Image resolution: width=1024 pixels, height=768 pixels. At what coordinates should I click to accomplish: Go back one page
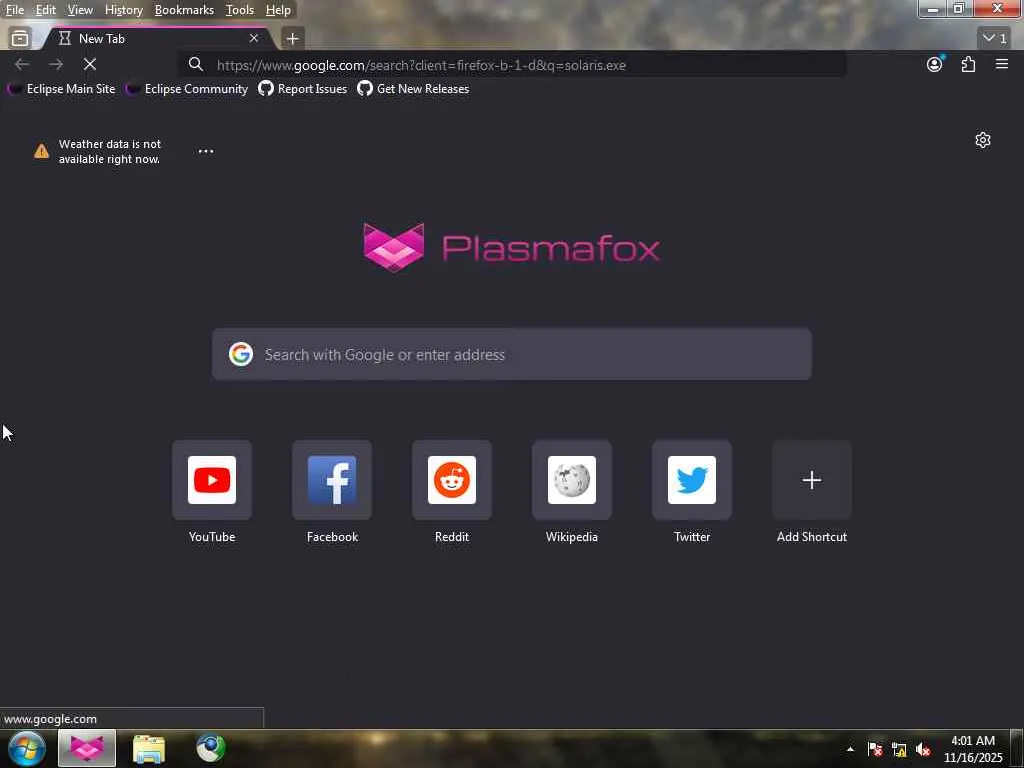click(22, 64)
